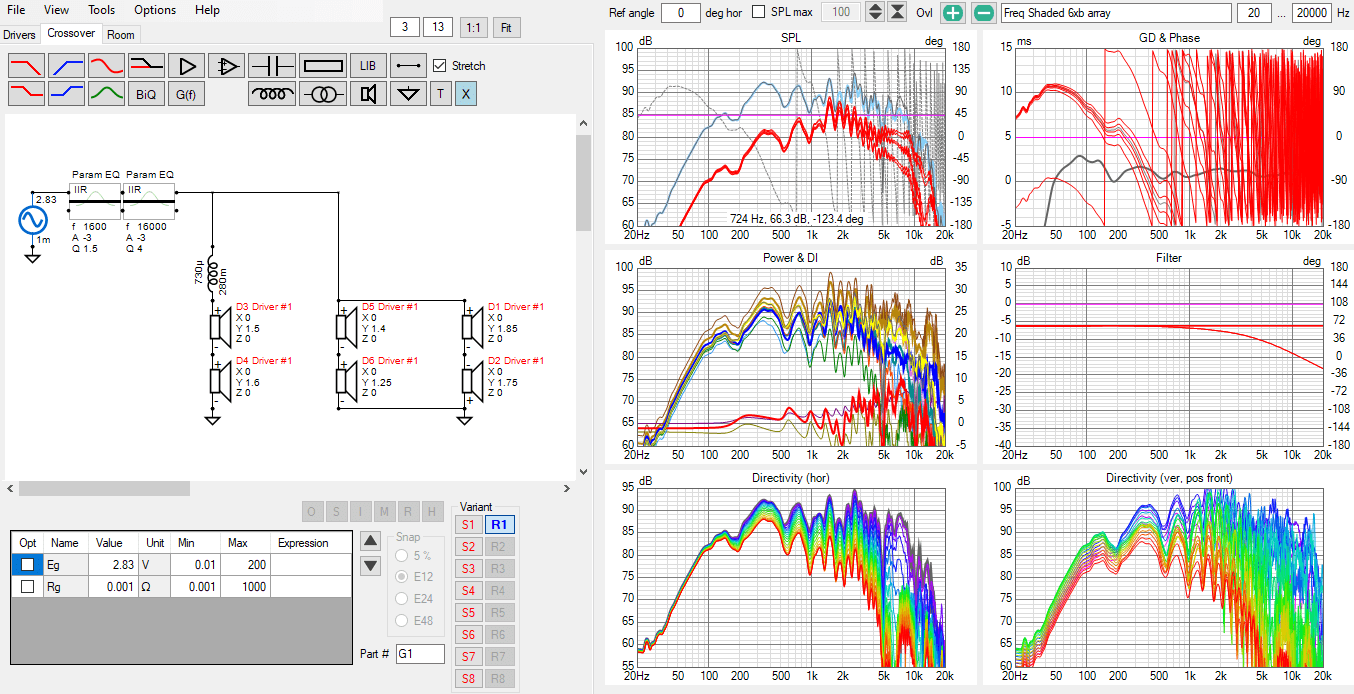Click the 1:1 zoom button
This screenshot has height=694, width=1354.
coord(474,28)
